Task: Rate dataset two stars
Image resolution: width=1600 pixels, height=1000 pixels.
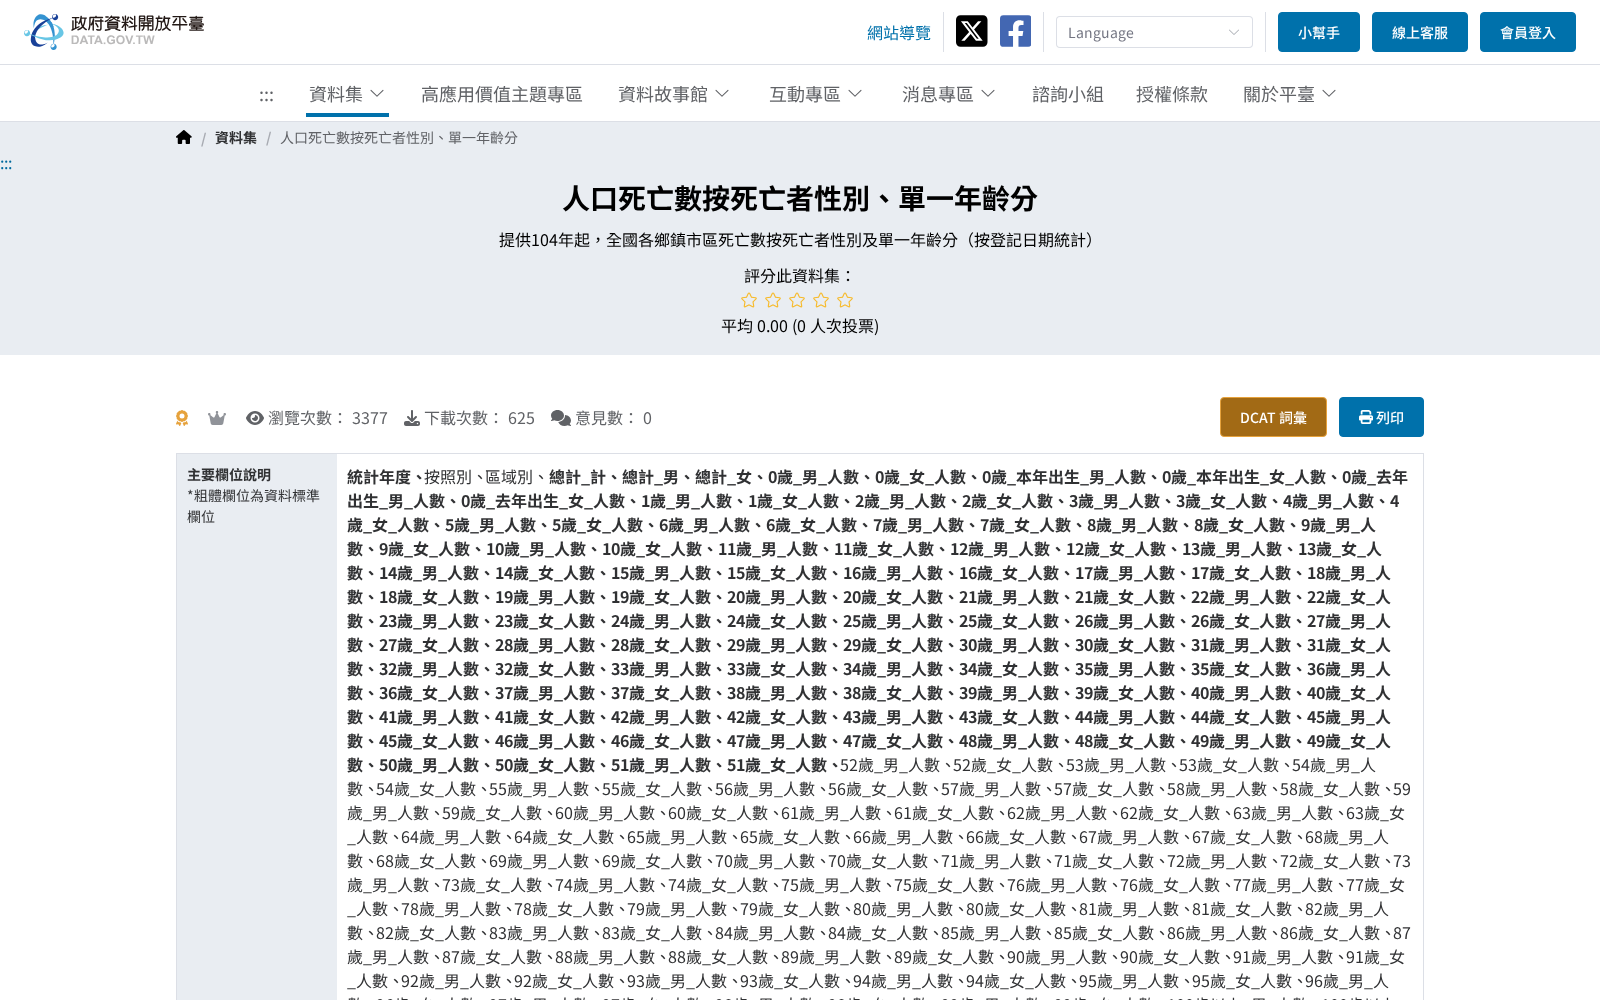Action: click(x=773, y=300)
